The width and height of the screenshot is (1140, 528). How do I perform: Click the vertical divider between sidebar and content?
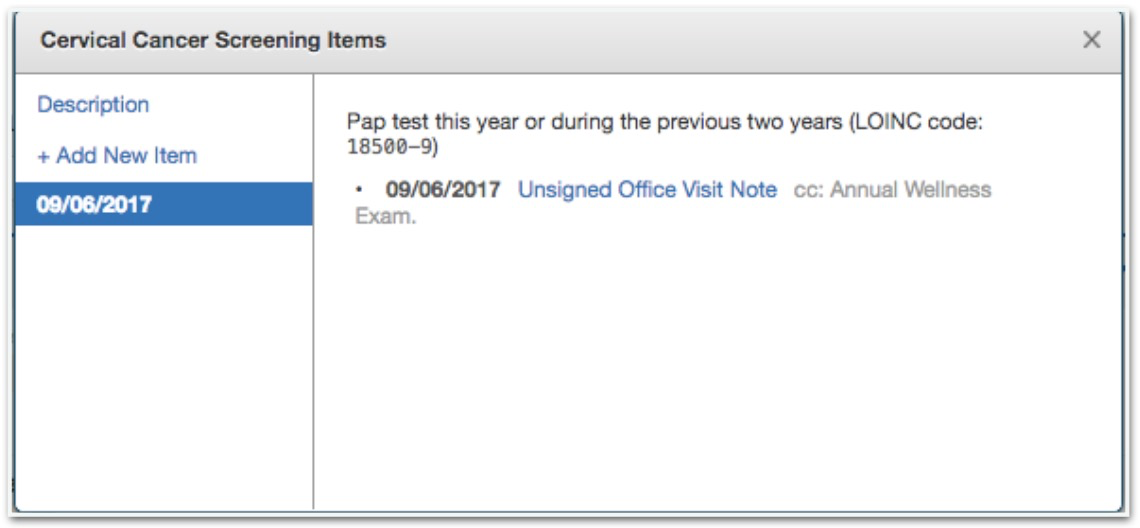(x=313, y=291)
